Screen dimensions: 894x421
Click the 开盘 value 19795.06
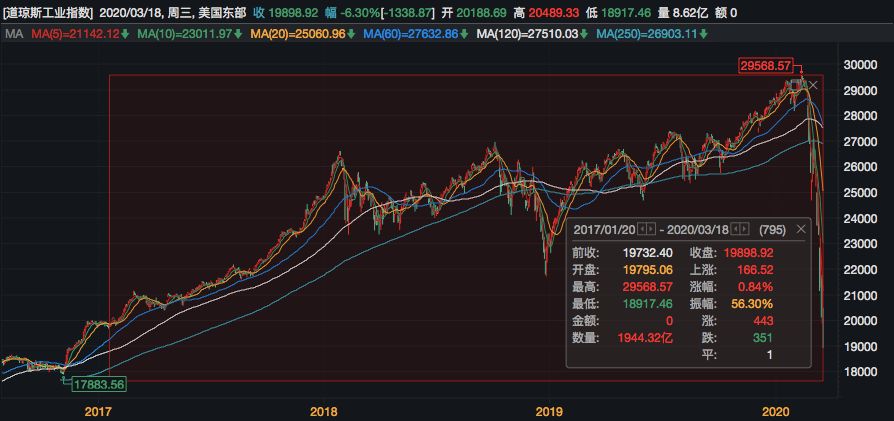coord(649,270)
